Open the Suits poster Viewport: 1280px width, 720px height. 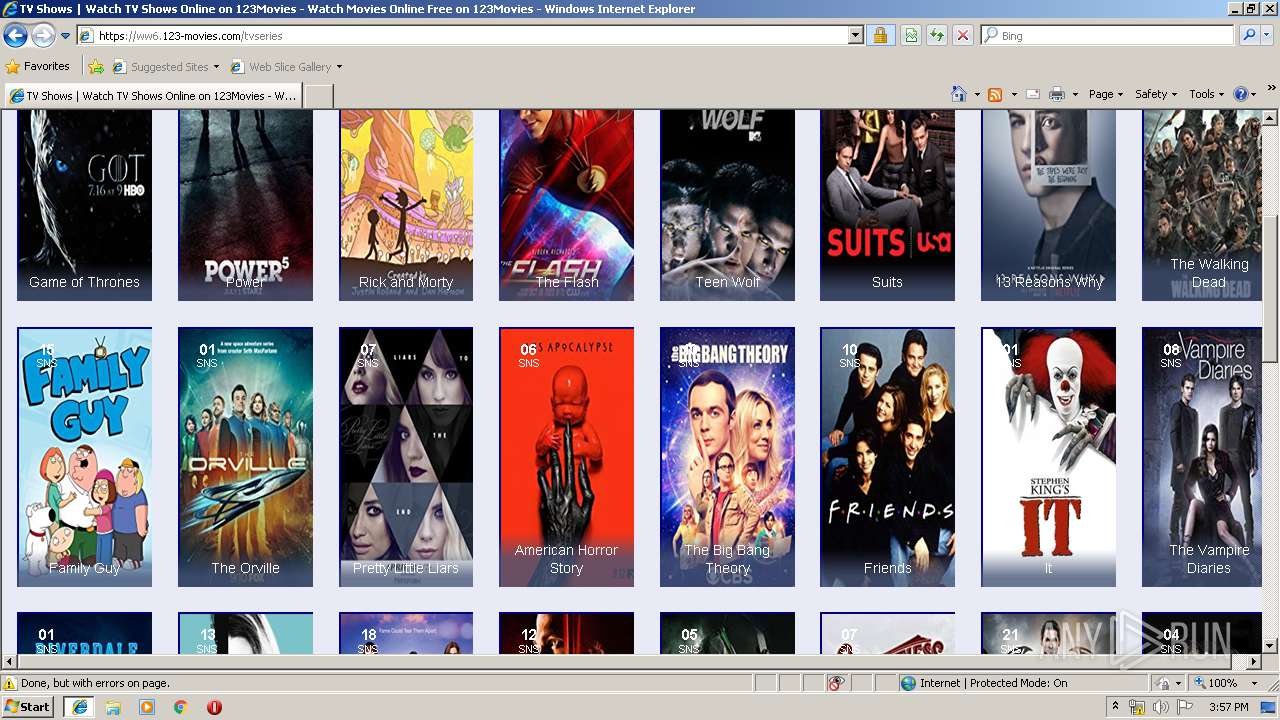888,205
